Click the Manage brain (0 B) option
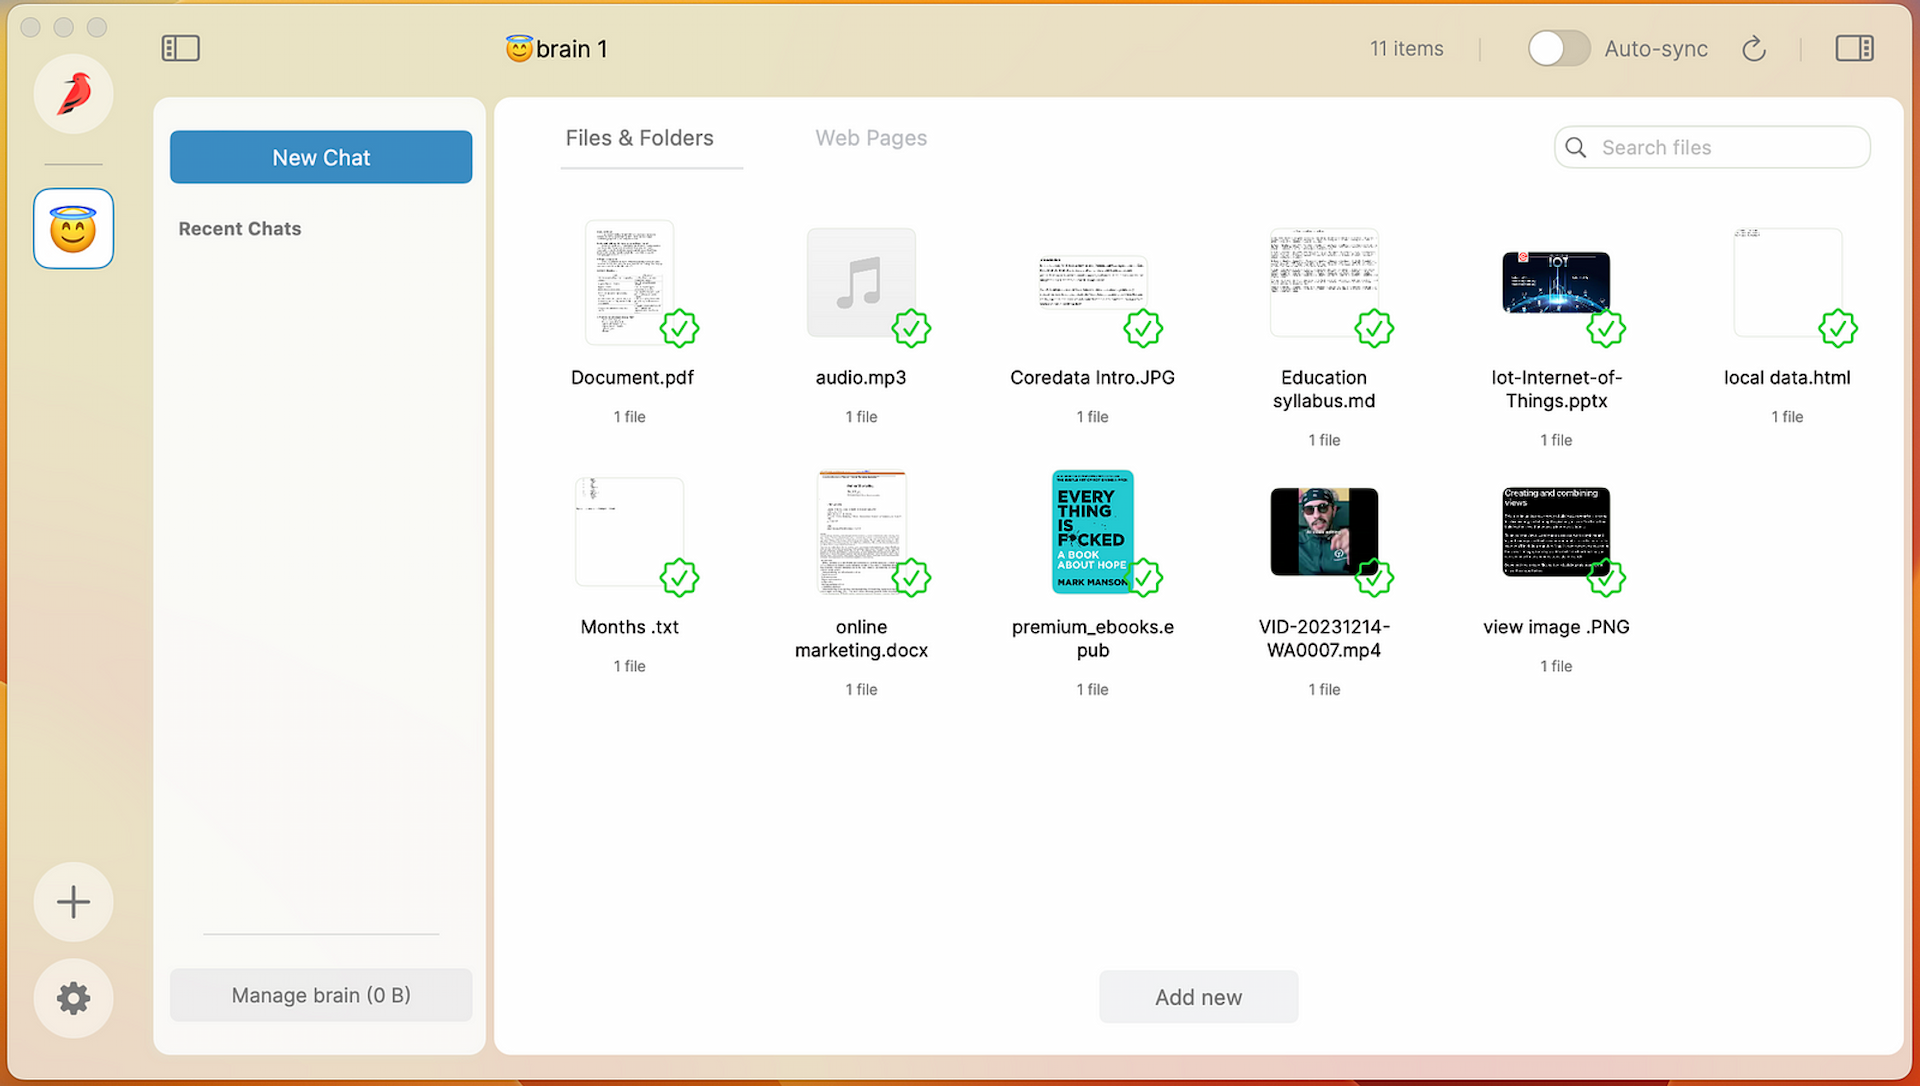This screenshot has height=1086, width=1920. pos(320,994)
